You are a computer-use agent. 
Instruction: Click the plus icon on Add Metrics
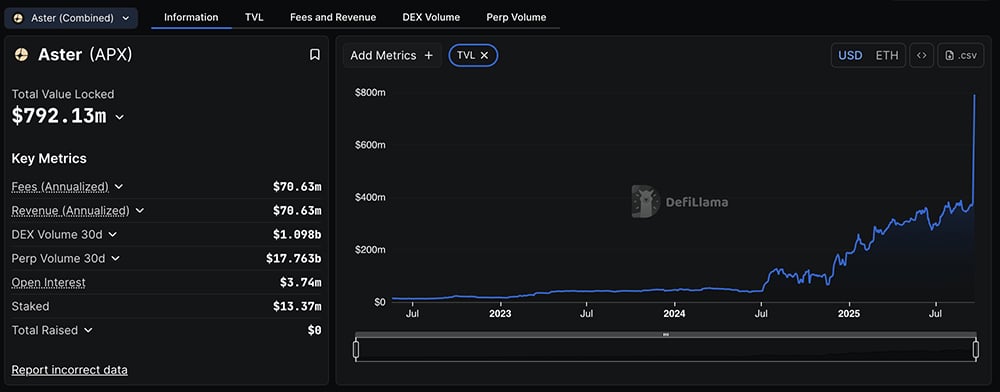coord(429,55)
